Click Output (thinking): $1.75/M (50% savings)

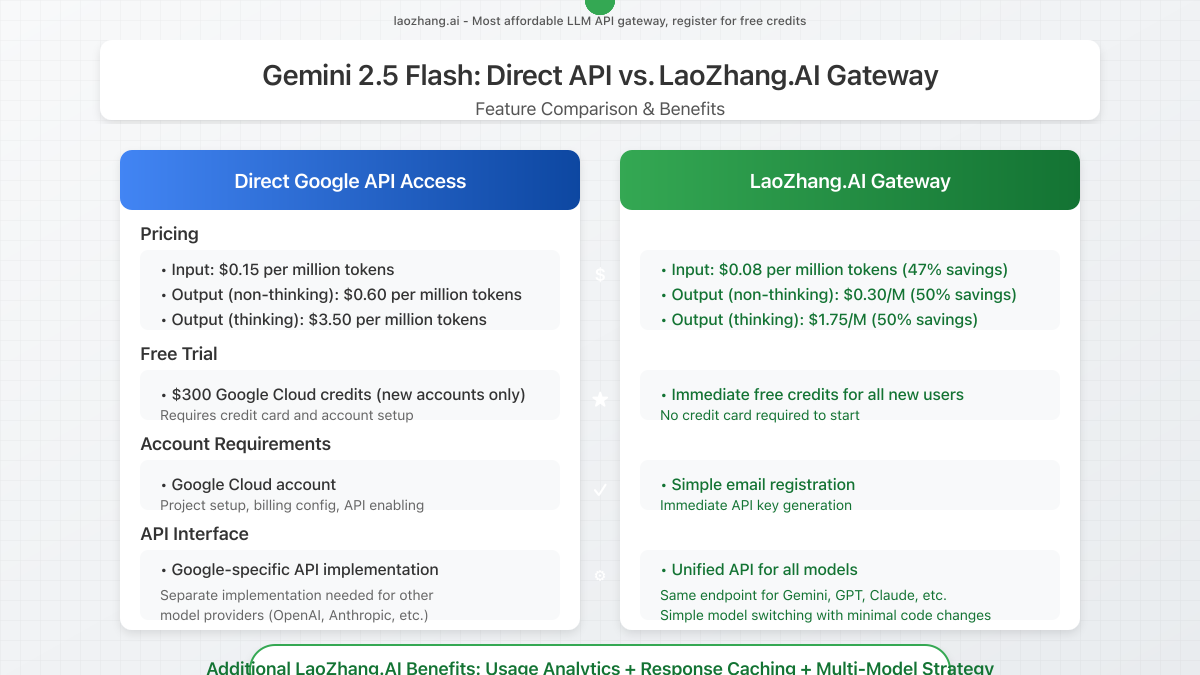click(x=819, y=320)
